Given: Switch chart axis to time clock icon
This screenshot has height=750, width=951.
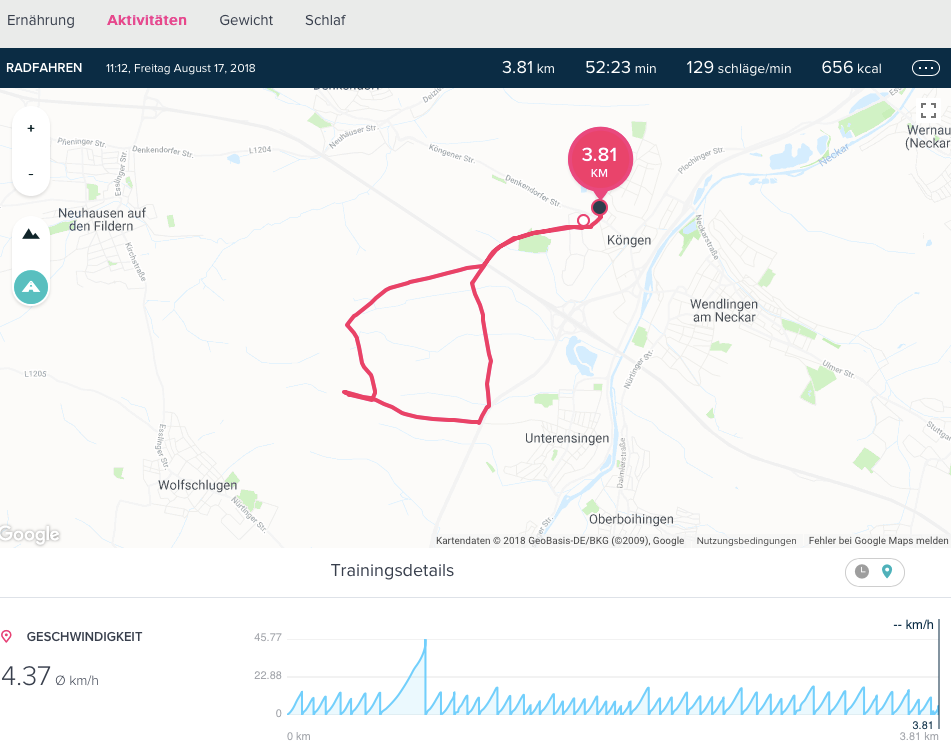Looking at the screenshot, I should pyautogui.click(x=862, y=571).
